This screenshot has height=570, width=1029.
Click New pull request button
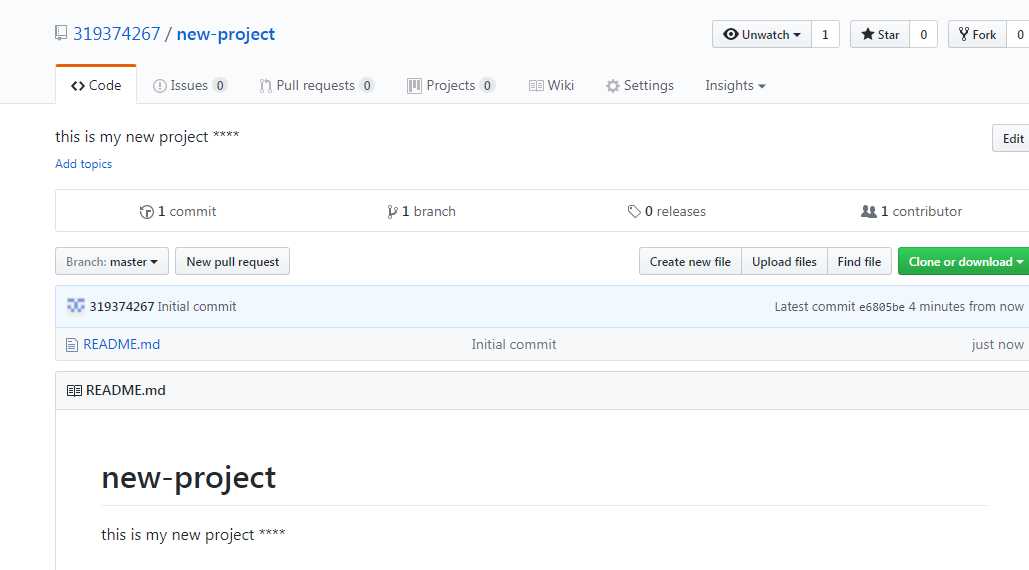click(x=232, y=261)
